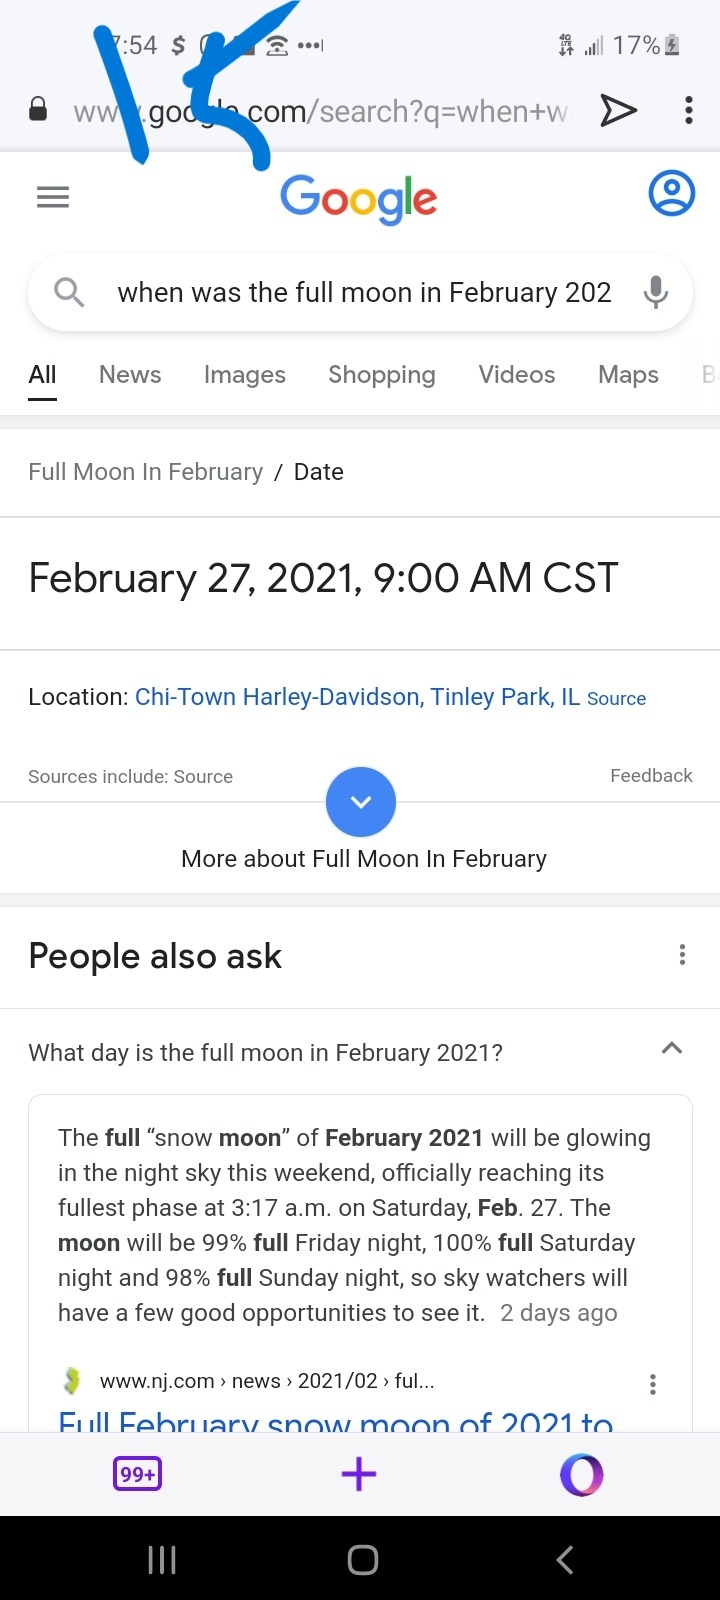Tap the send/share arrow icon in address bar
Viewport: 720px width, 1600px height.
pos(618,110)
